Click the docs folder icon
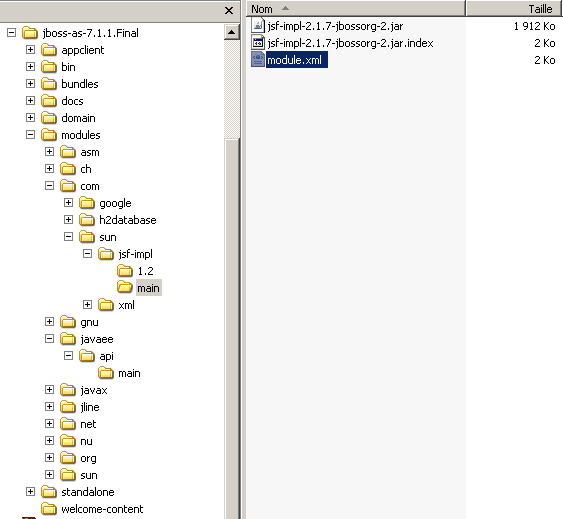This screenshot has width=563, height=519. [x=49, y=101]
